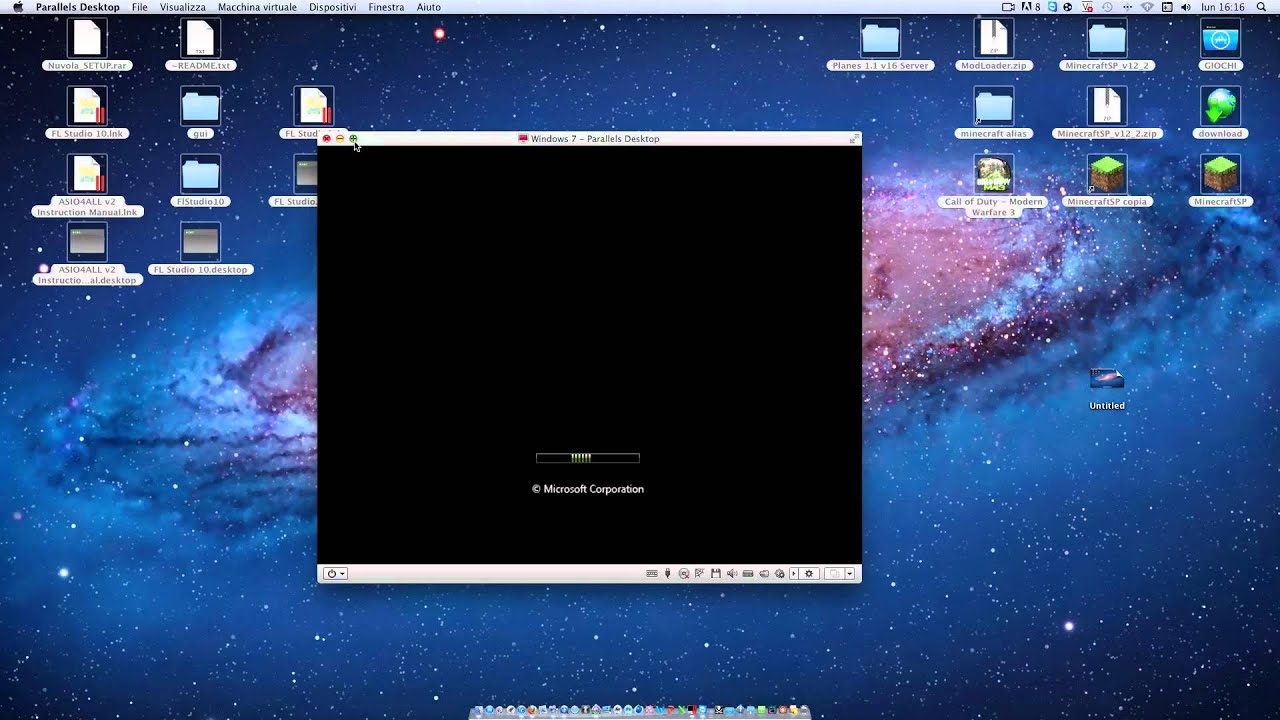Click the hard disk icon in Parallels status bar
This screenshot has height=720, width=1280.
(x=748, y=574)
